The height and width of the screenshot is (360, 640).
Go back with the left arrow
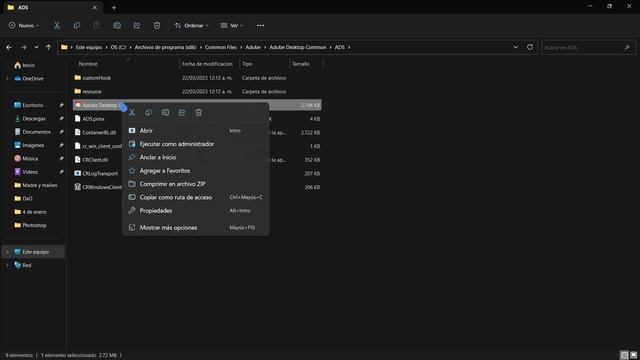coord(9,47)
